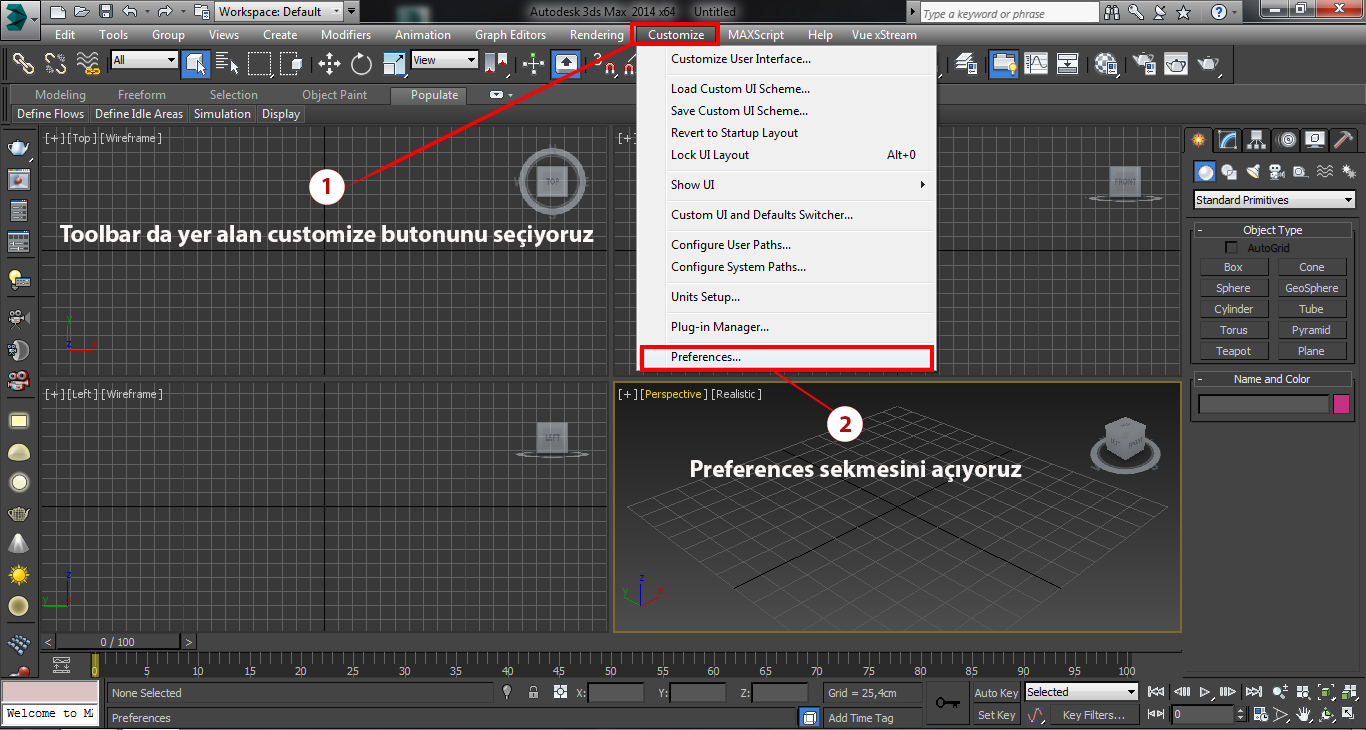Open the Rendered Frame Window icon

(1176, 63)
